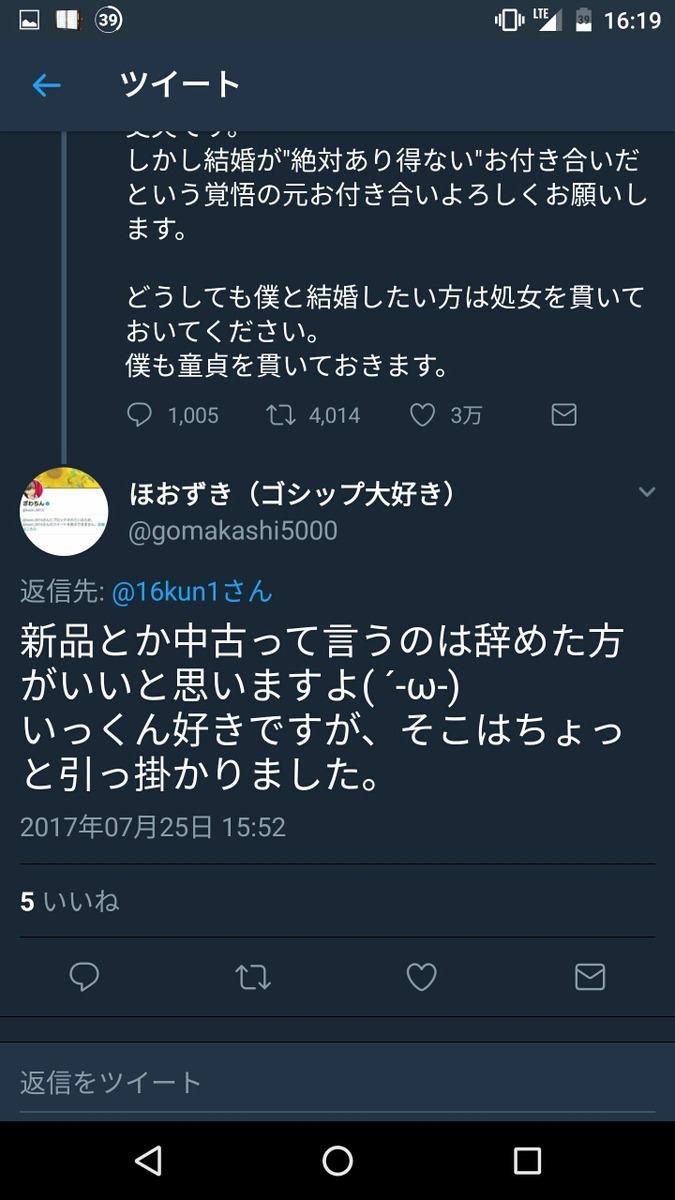Open the @16kun1 mention link
This screenshot has width=675, height=1200.
[191, 592]
